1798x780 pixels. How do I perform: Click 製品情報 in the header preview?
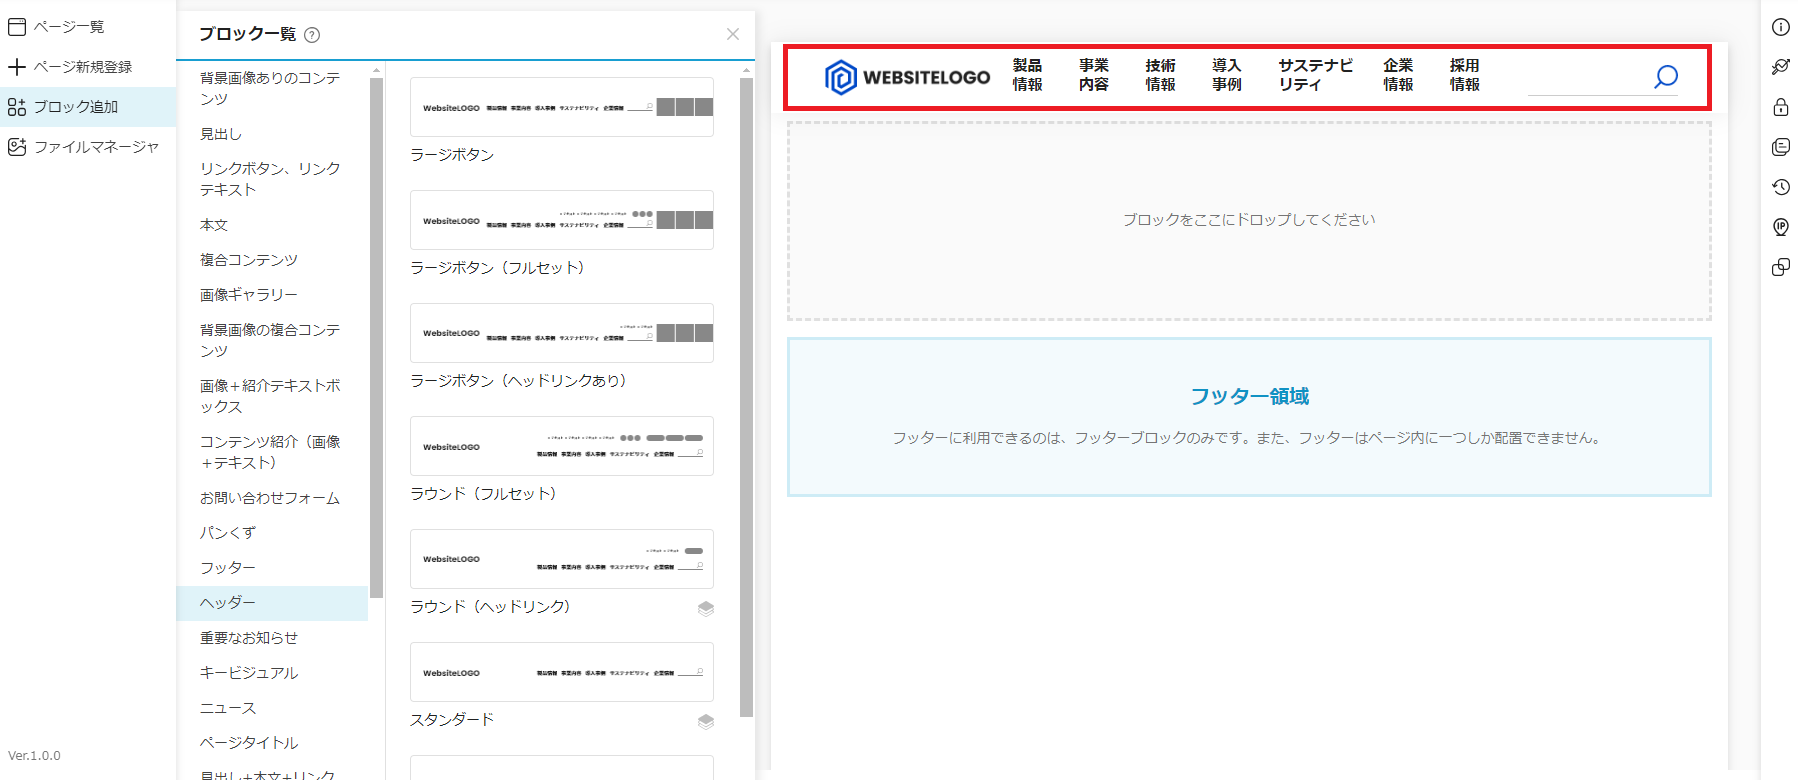click(x=1027, y=75)
